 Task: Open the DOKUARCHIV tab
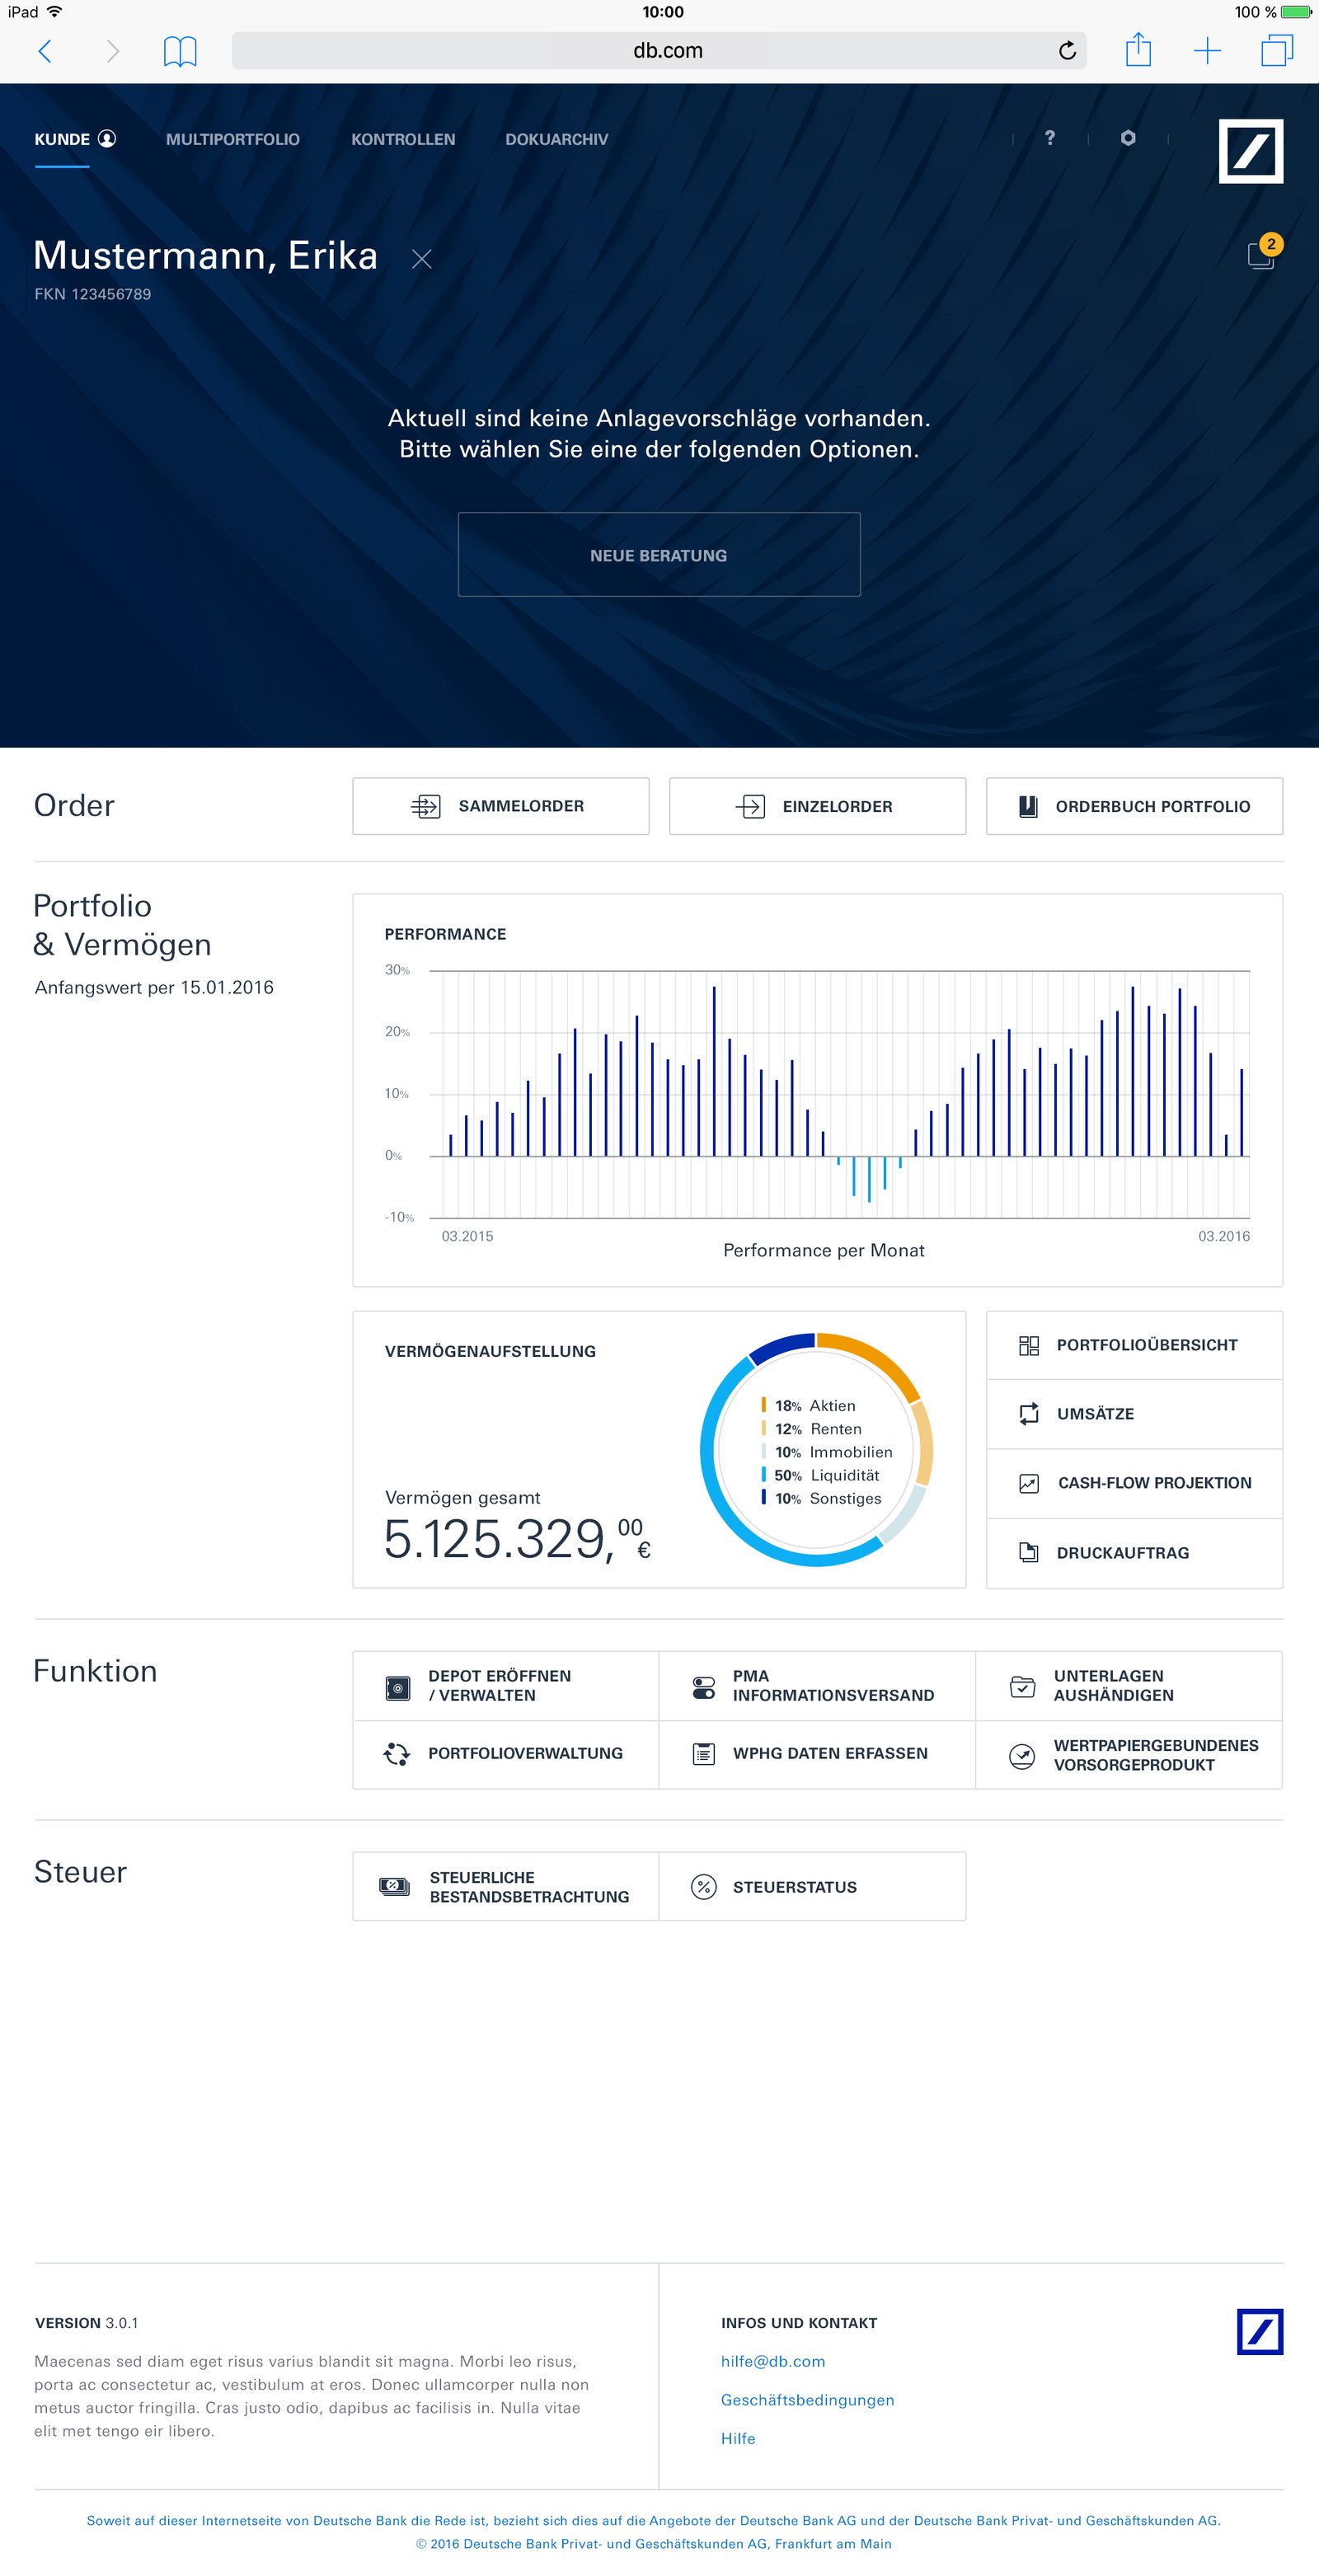point(557,139)
